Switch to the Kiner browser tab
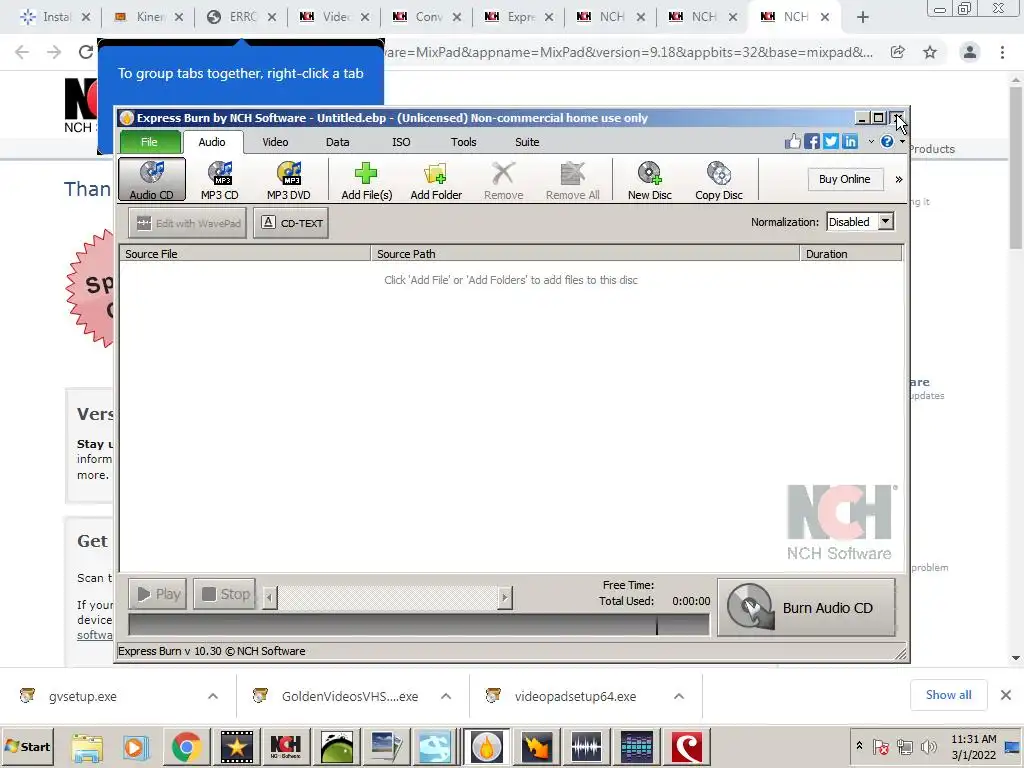Image resolution: width=1024 pixels, height=768 pixels. click(x=149, y=17)
